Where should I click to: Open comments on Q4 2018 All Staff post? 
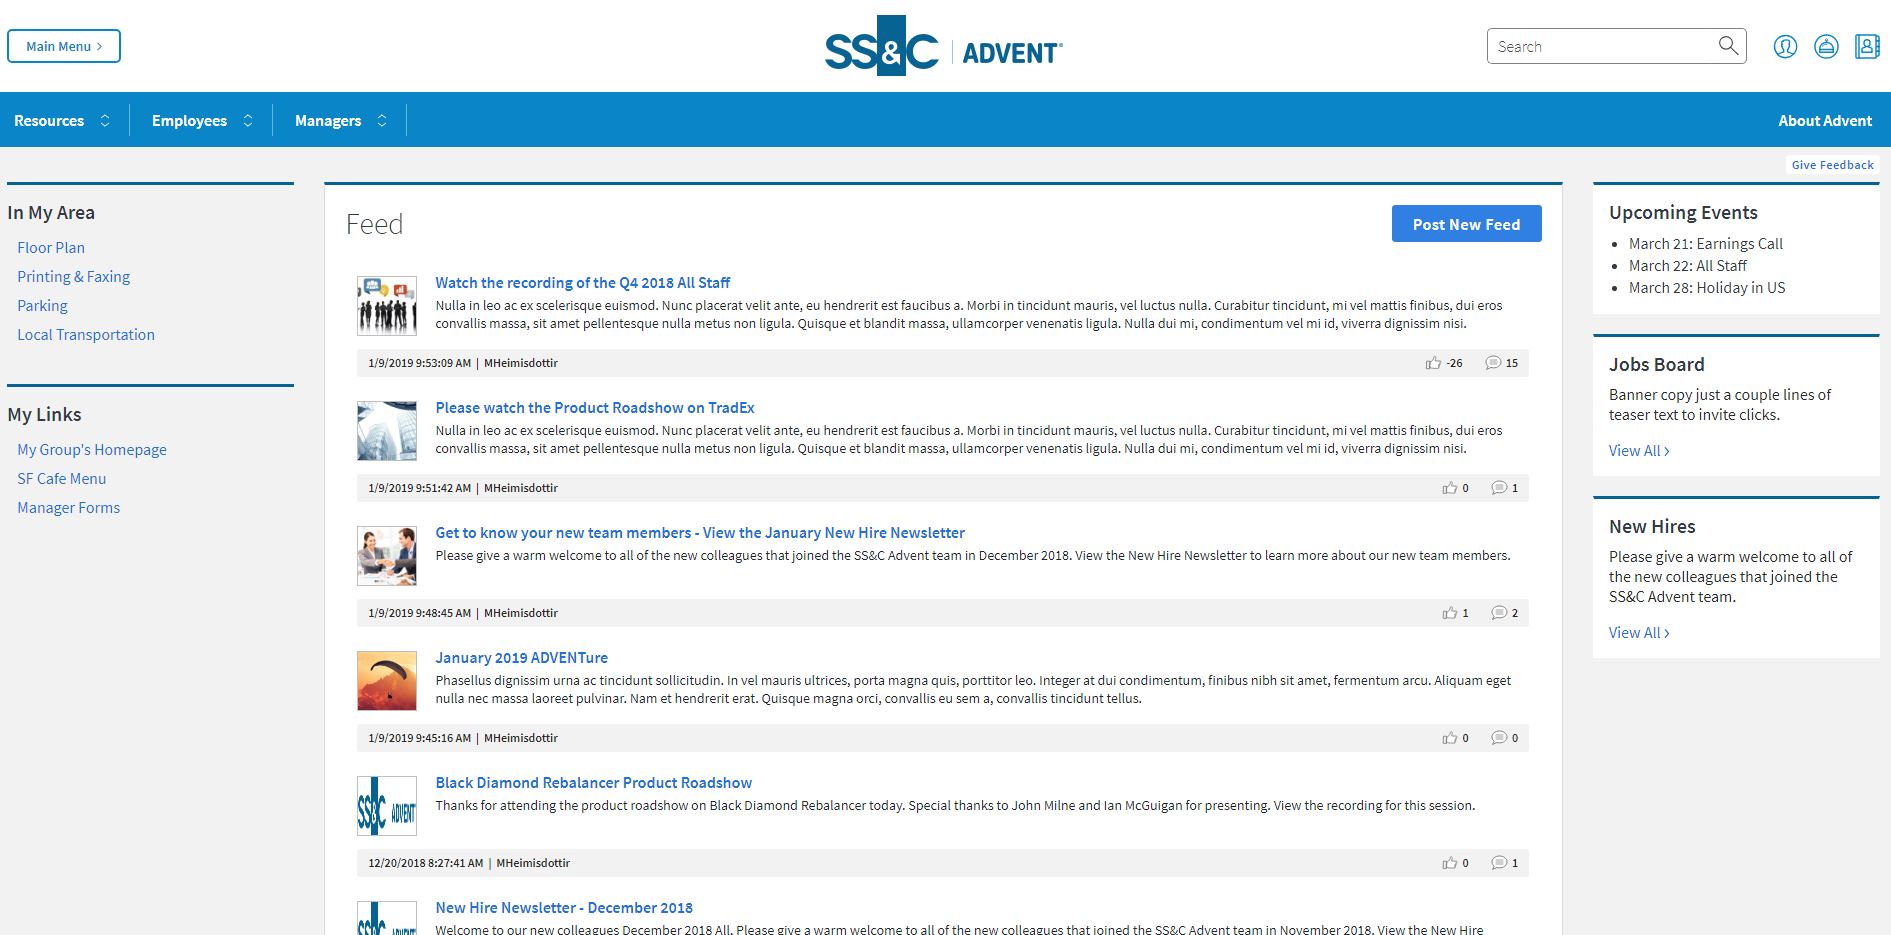(1493, 363)
